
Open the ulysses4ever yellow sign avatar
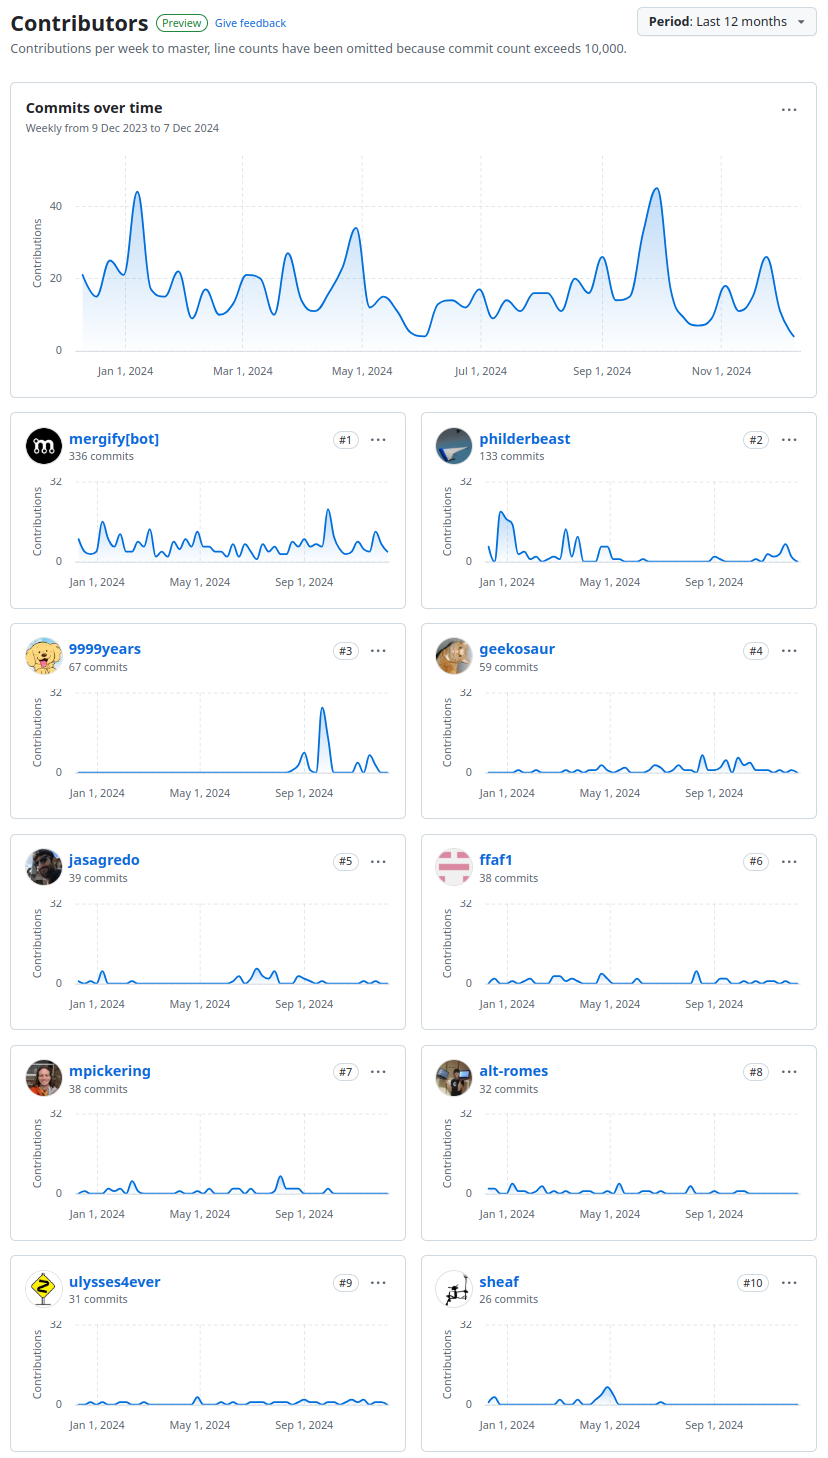(x=43, y=1289)
